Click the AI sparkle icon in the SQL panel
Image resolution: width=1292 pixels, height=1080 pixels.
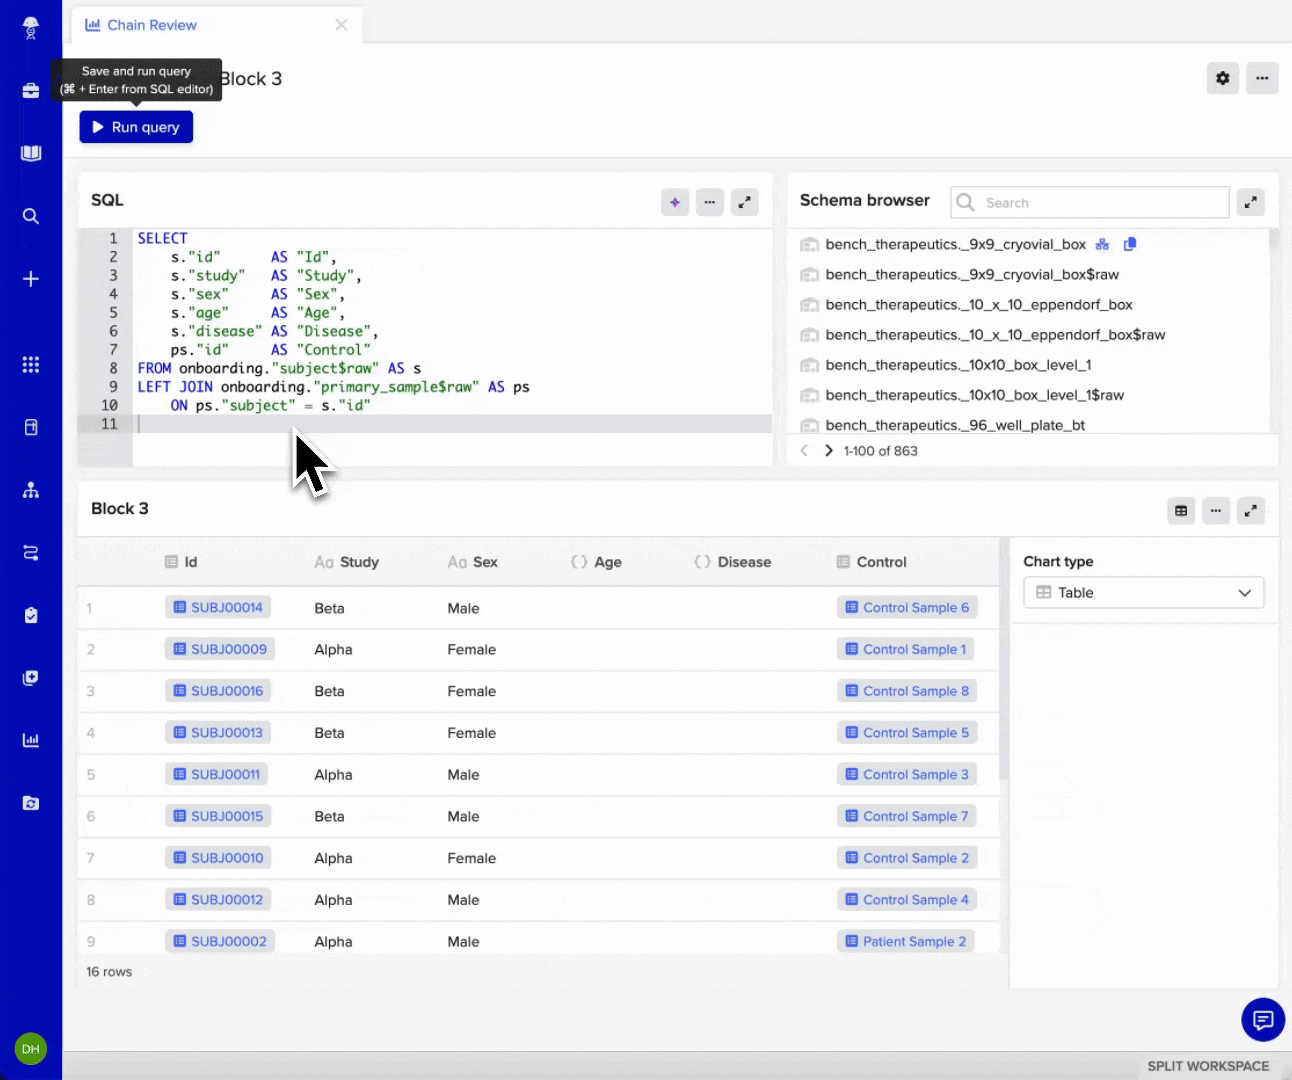[675, 202]
